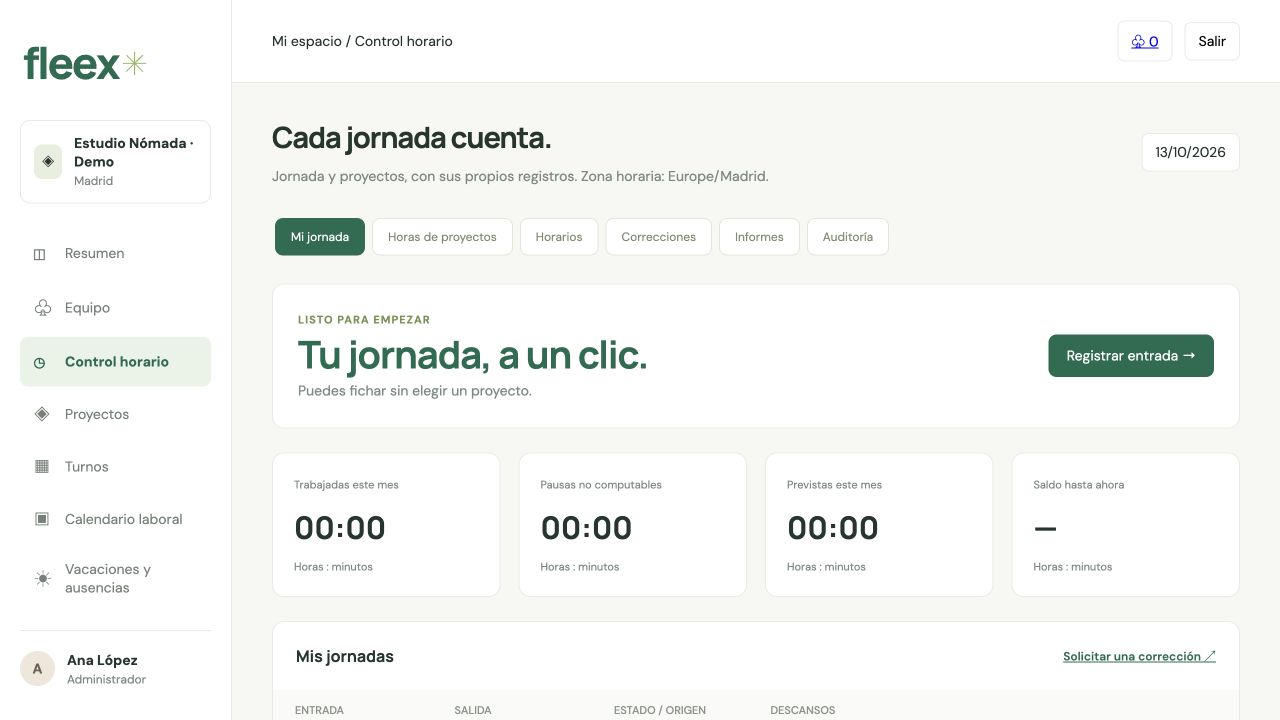Open Vacaciones y ausencias

tap(115, 579)
